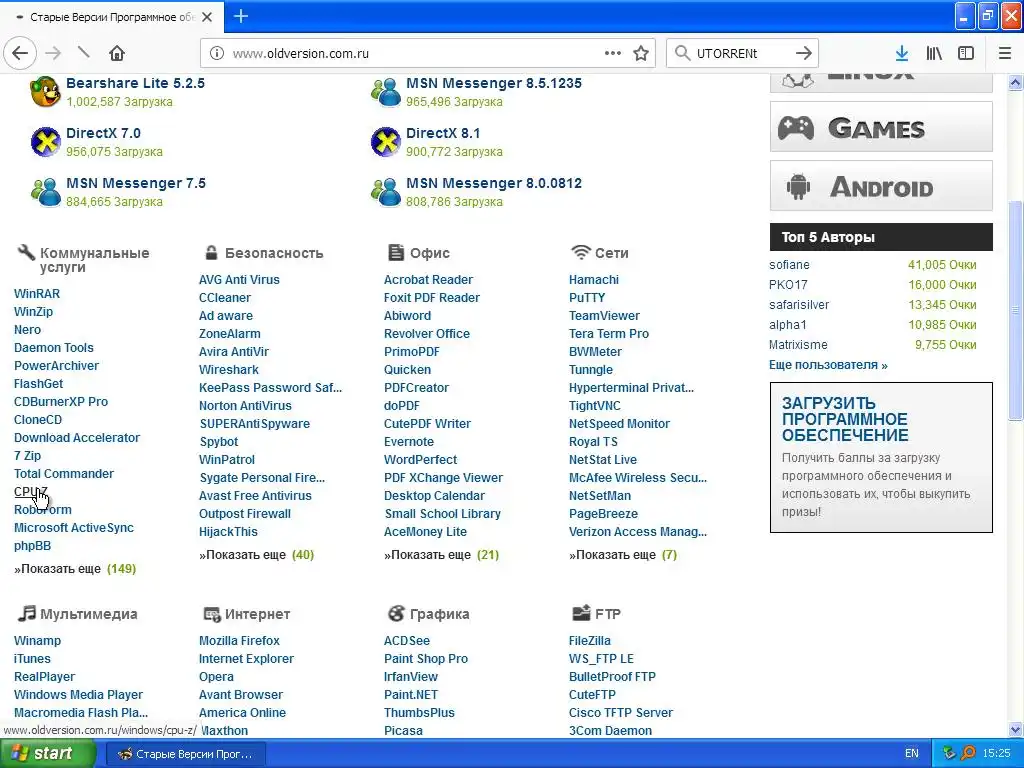This screenshot has height=768, width=1024.
Task: Click the vertical scrollbar thumb
Action: point(1015,310)
